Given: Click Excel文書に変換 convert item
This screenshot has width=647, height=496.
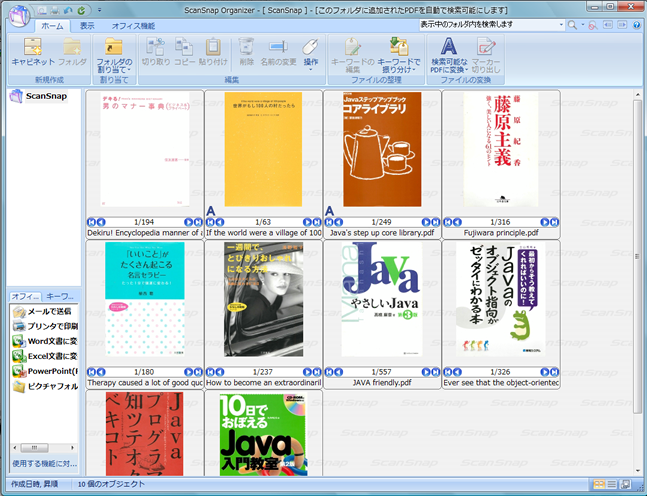Looking at the screenshot, I should click(x=45, y=356).
